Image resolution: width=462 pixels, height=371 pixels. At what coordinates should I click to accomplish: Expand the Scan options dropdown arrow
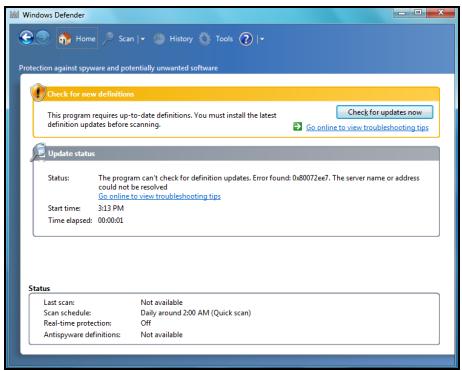pyautogui.click(x=143, y=39)
